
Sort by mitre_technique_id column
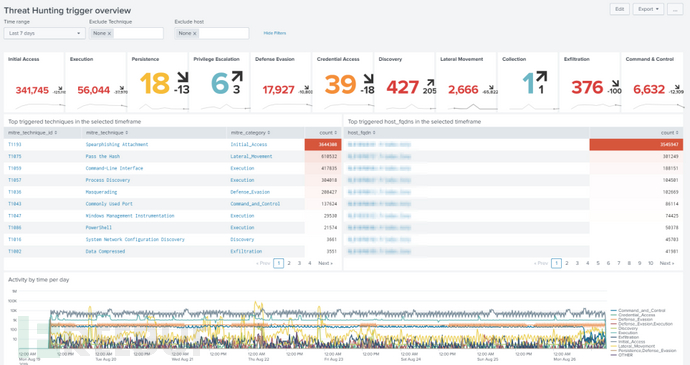pos(33,133)
